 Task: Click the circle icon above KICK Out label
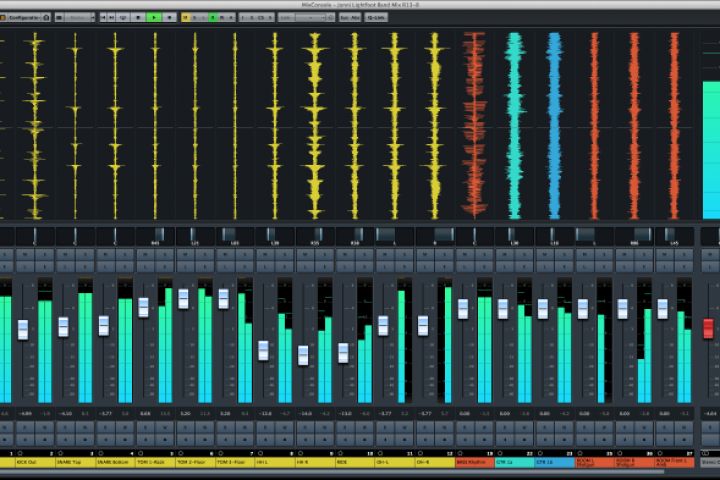pyautogui.click(x=20, y=453)
